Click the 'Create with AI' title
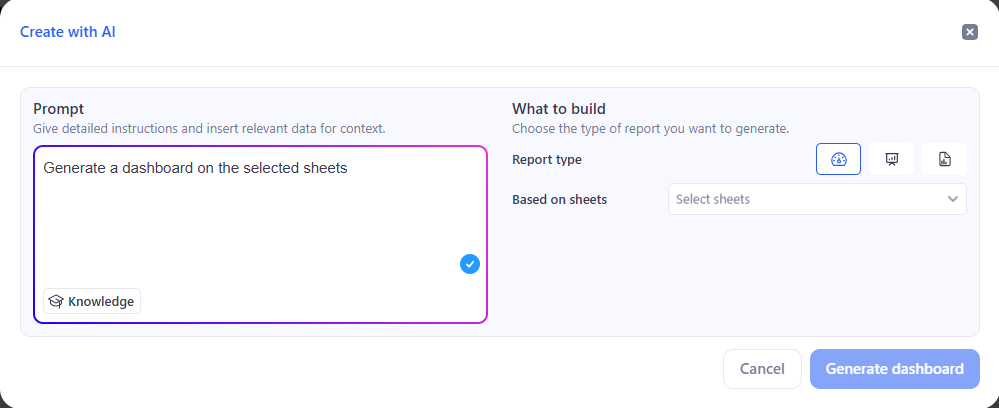 coord(69,32)
